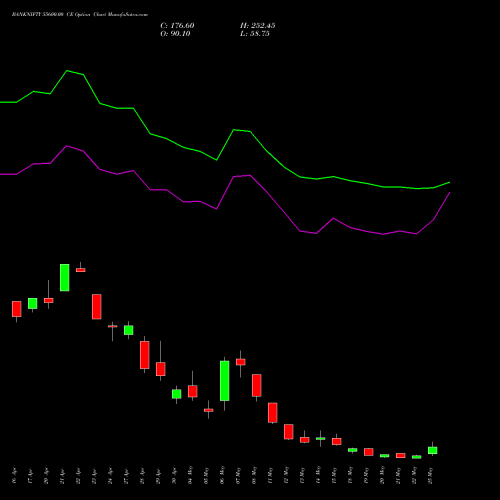This screenshot has width=500, height=500.
Task: Click the small red candlestick for 22 Apr
Action: tap(81, 270)
